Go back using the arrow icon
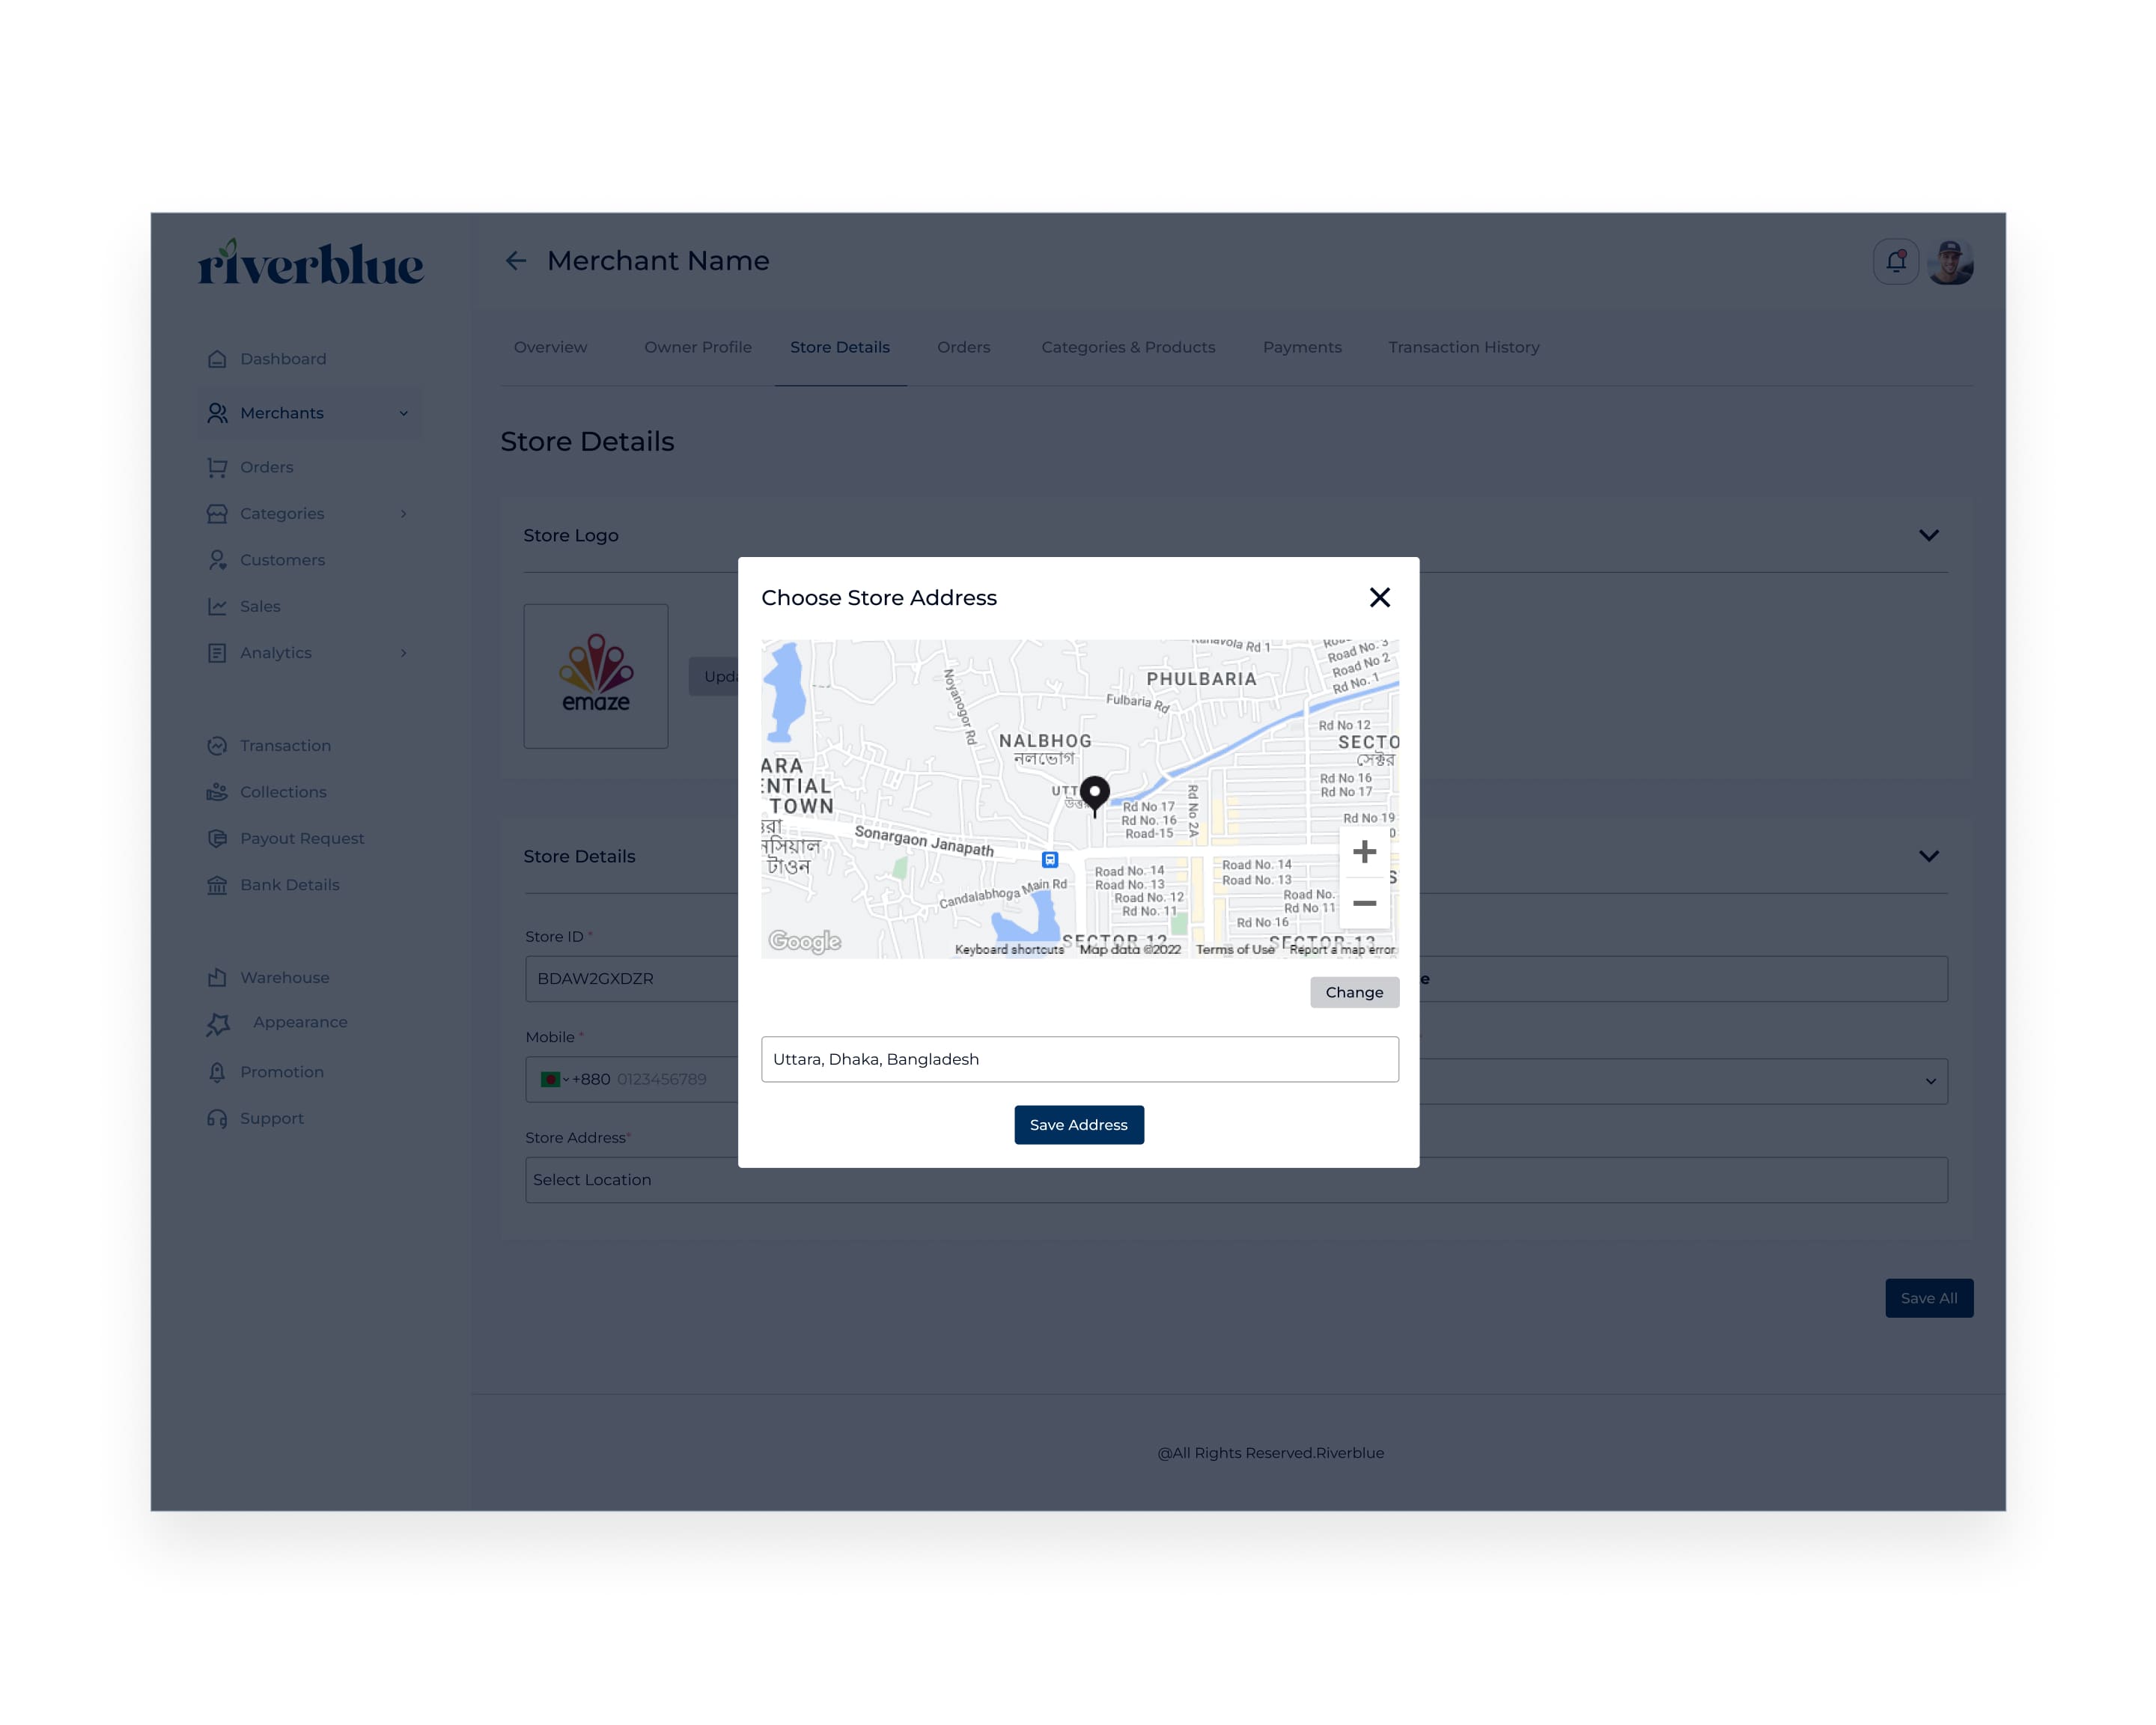 coord(515,261)
